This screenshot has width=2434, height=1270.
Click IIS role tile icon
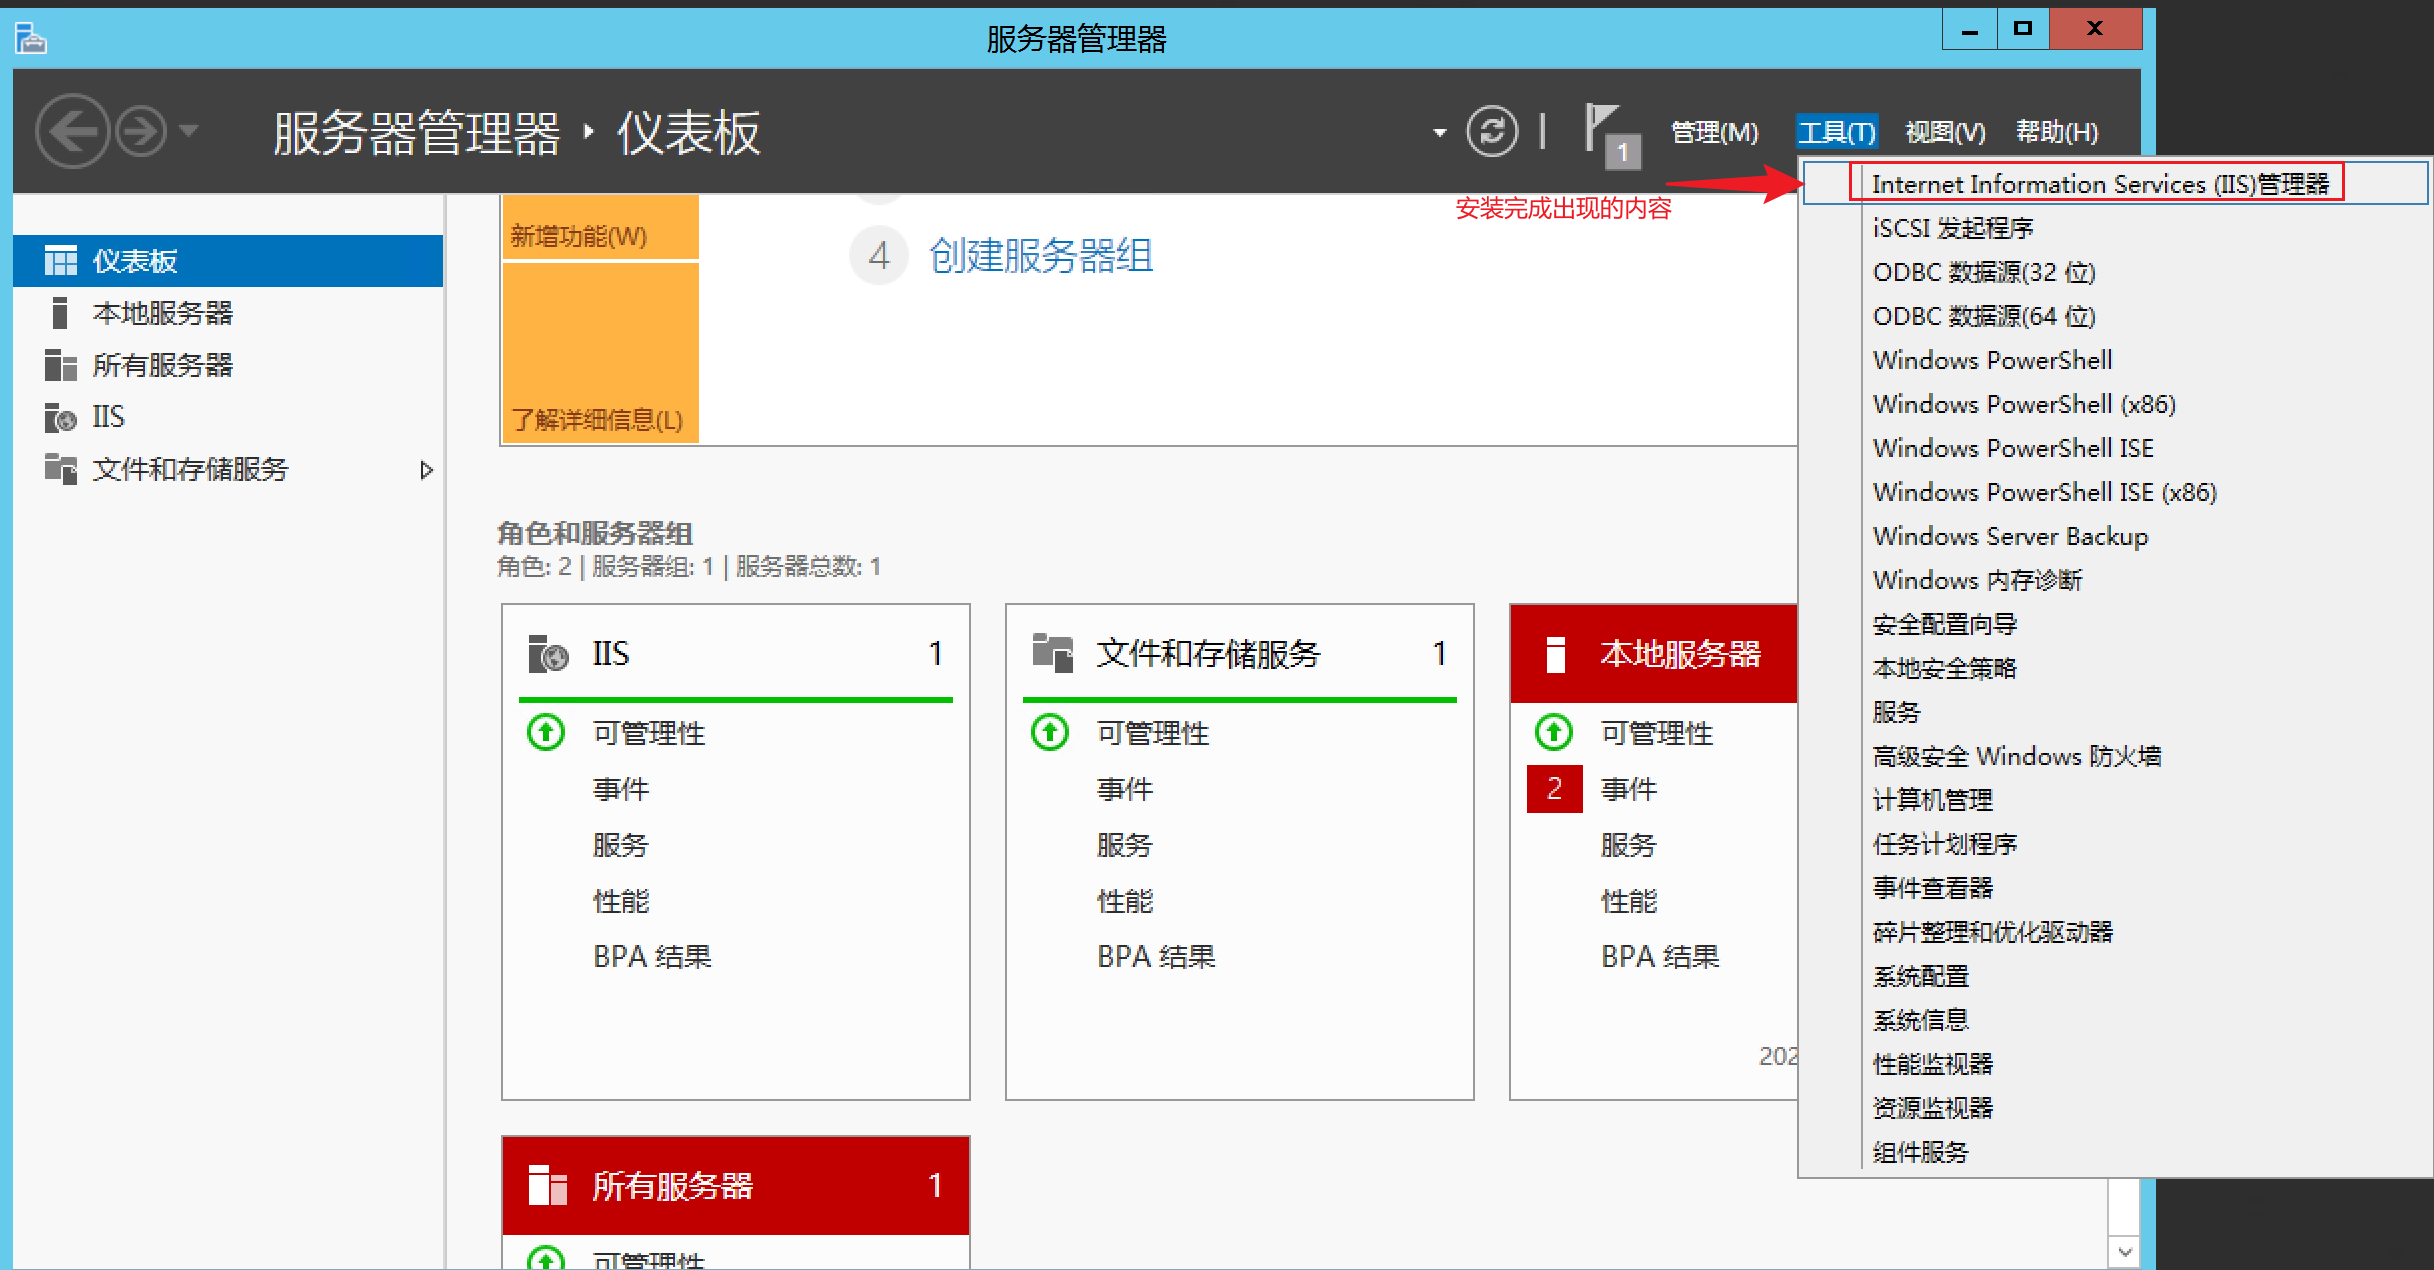[548, 654]
